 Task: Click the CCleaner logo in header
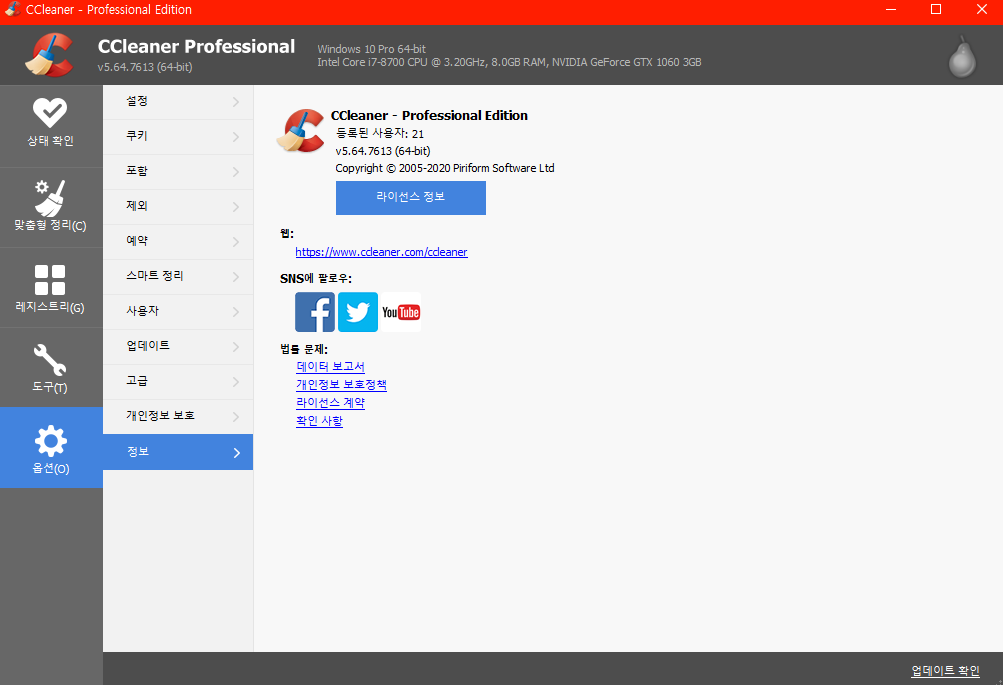[49, 55]
